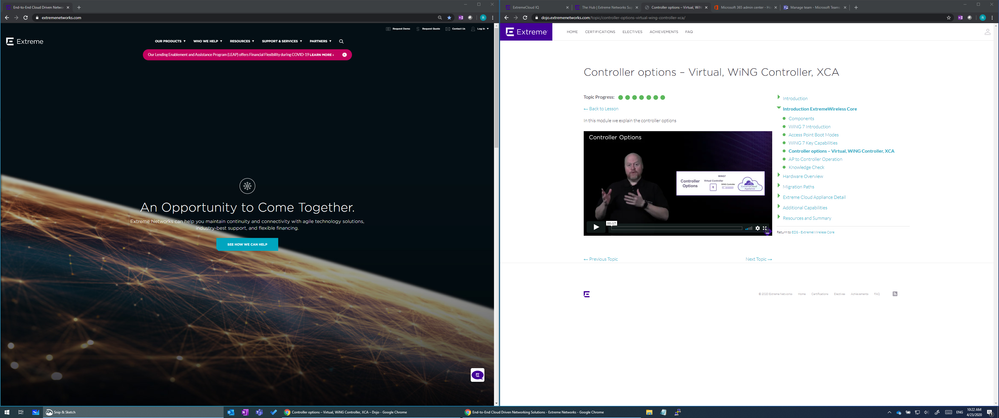This screenshot has height=418, width=999.
Task: Click Request Quote link
Action: [429, 29]
